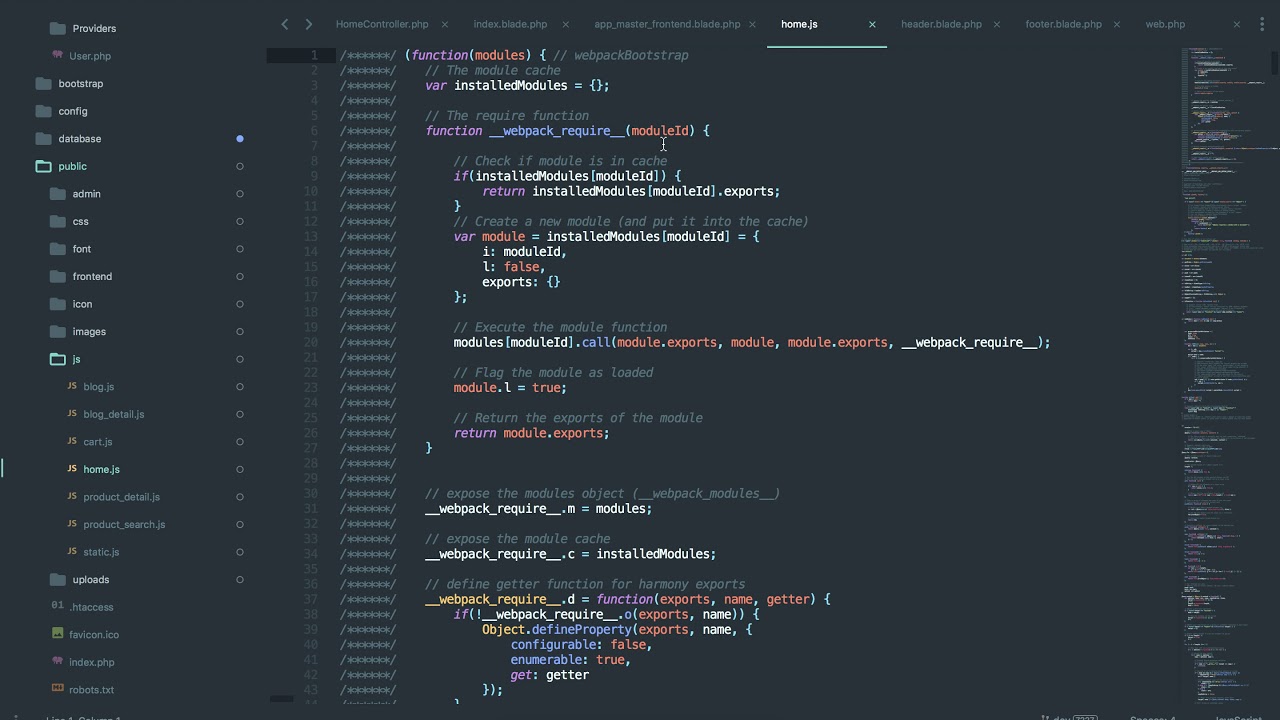The width and height of the screenshot is (1280, 720).
Task: Click the JS icon next to blog.js
Action: [72, 386]
